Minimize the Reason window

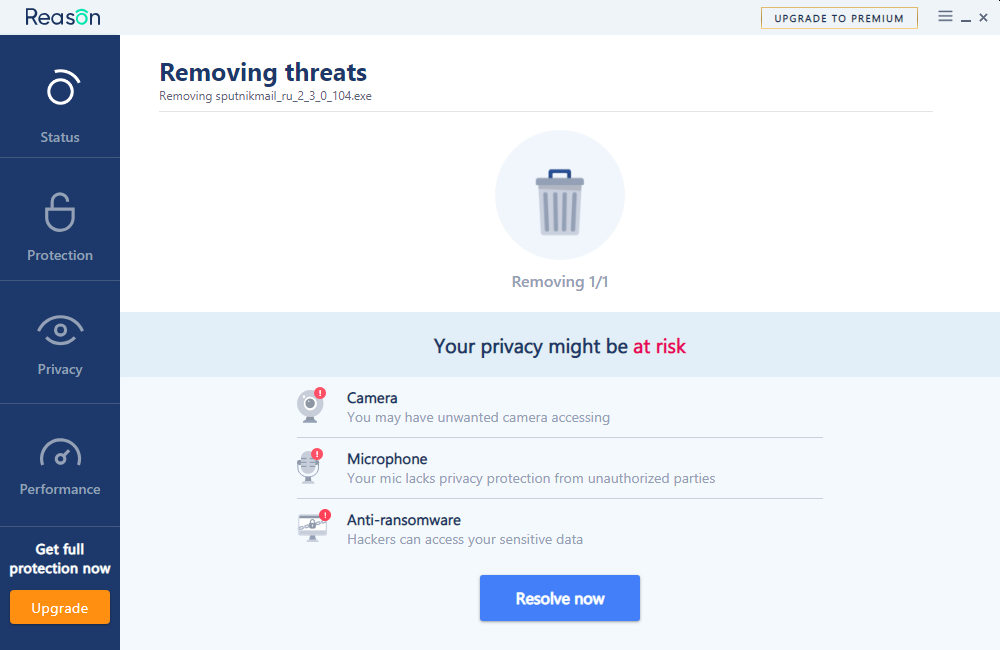pos(966,18)
